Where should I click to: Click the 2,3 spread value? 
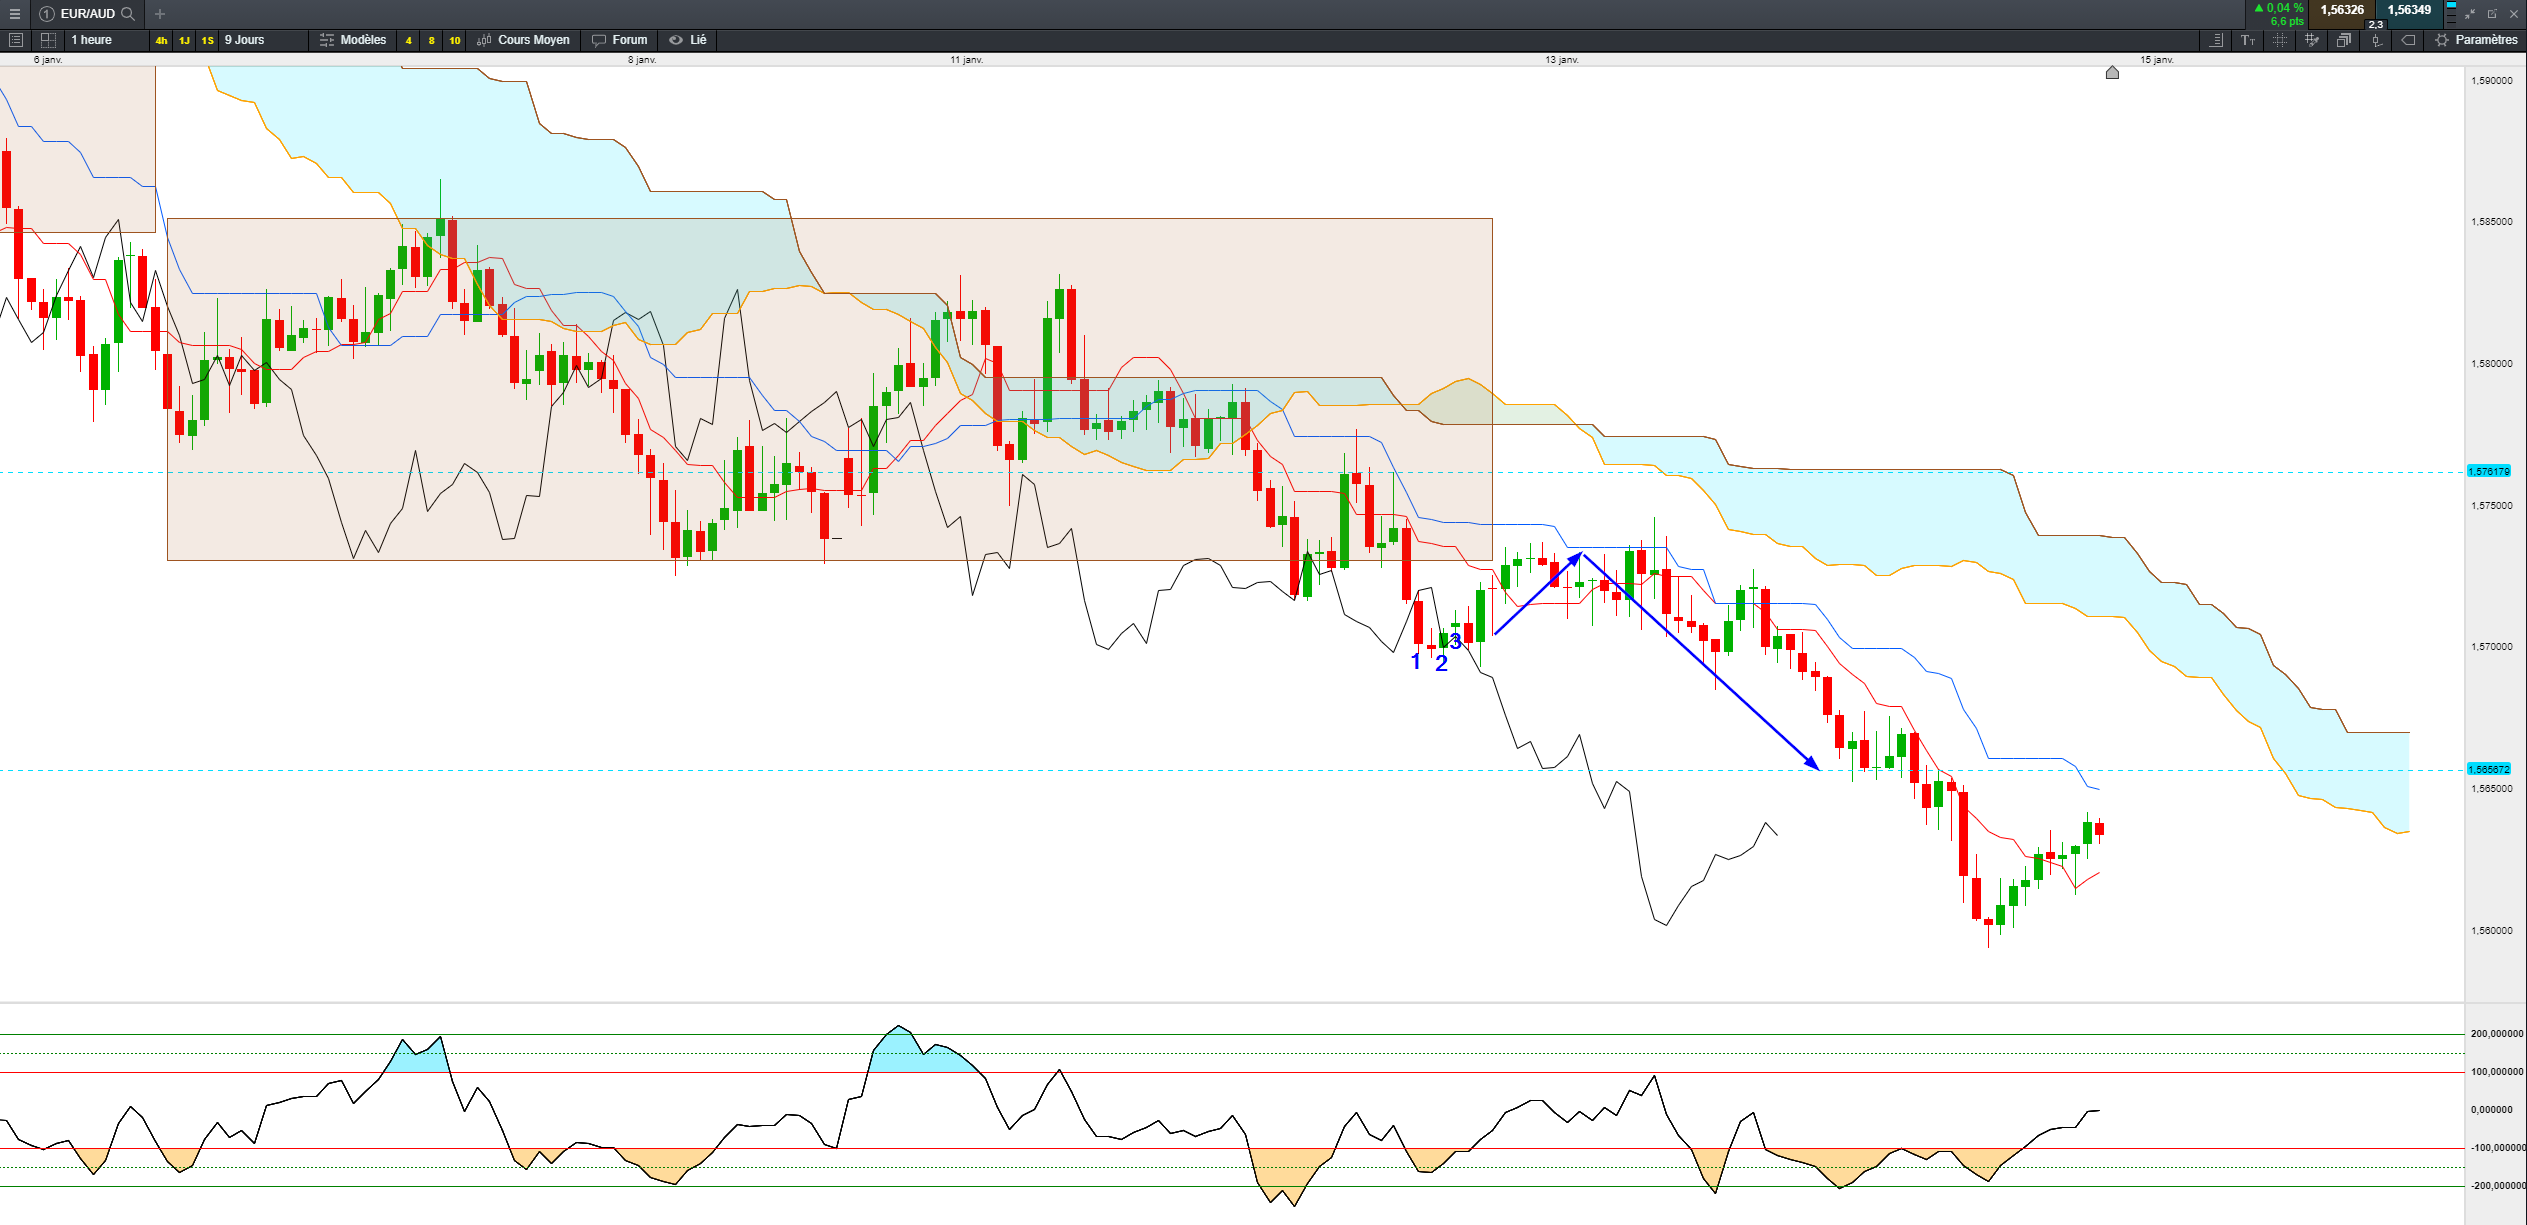coord(2376,24)
